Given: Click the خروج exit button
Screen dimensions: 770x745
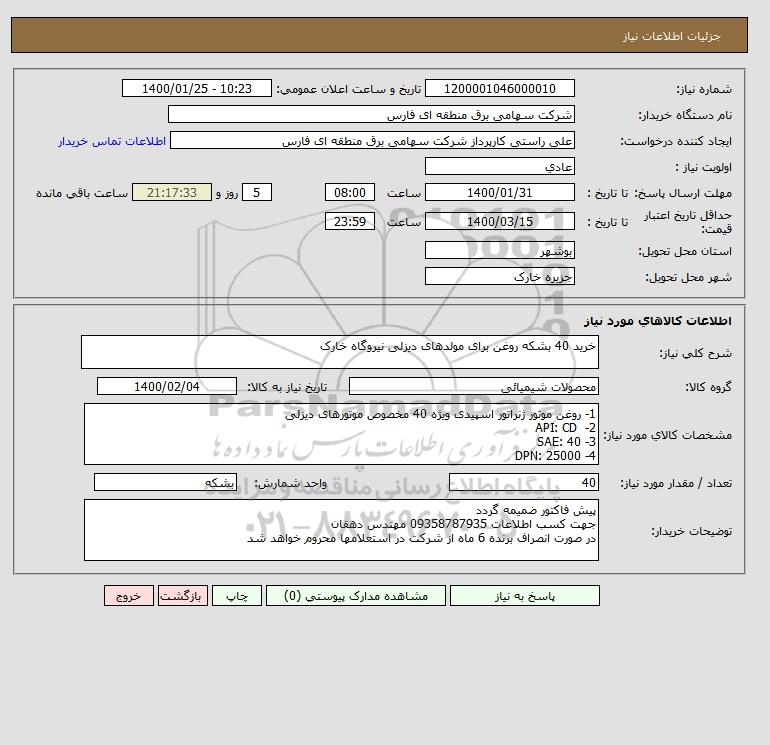Looking at the screenshot, I should (129, 596).
